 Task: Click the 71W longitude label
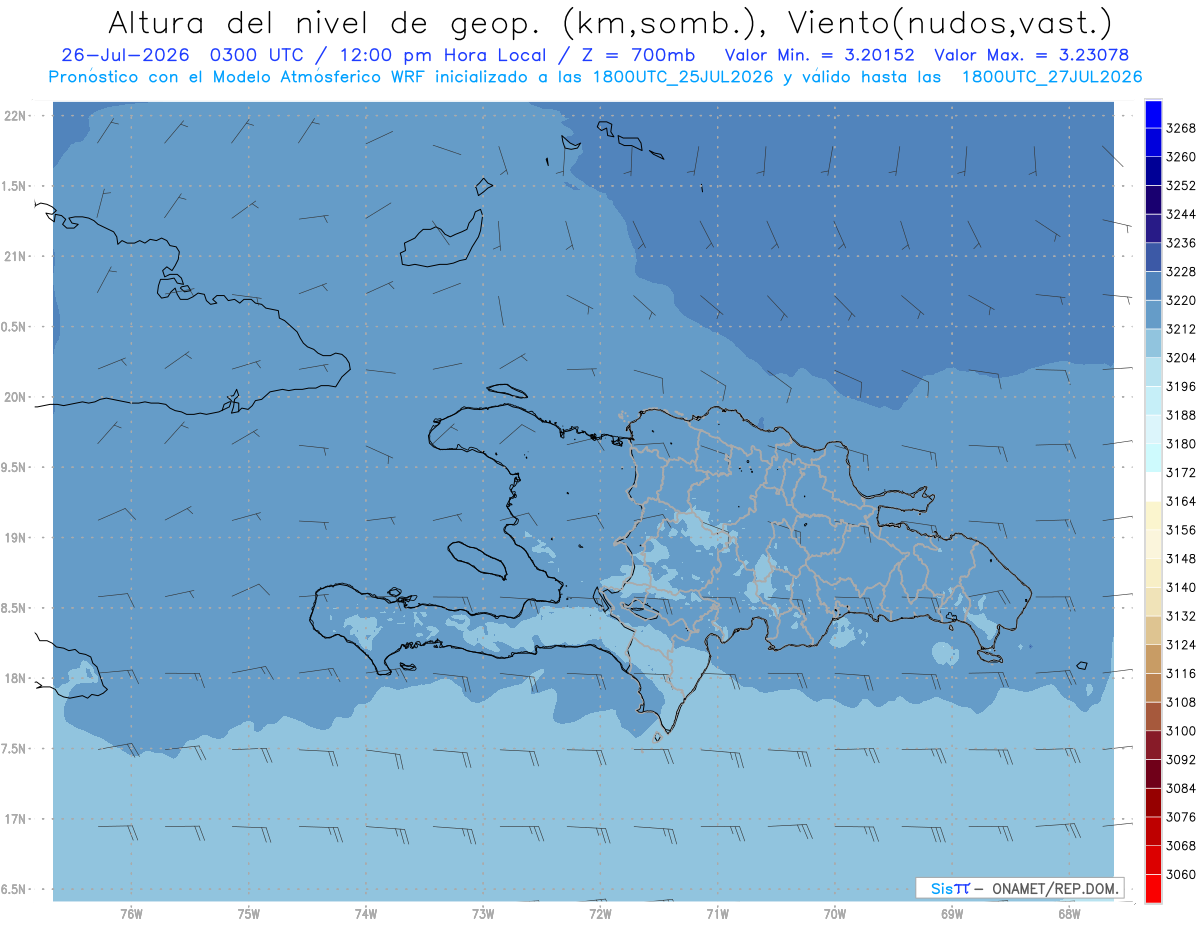[717, 914]
